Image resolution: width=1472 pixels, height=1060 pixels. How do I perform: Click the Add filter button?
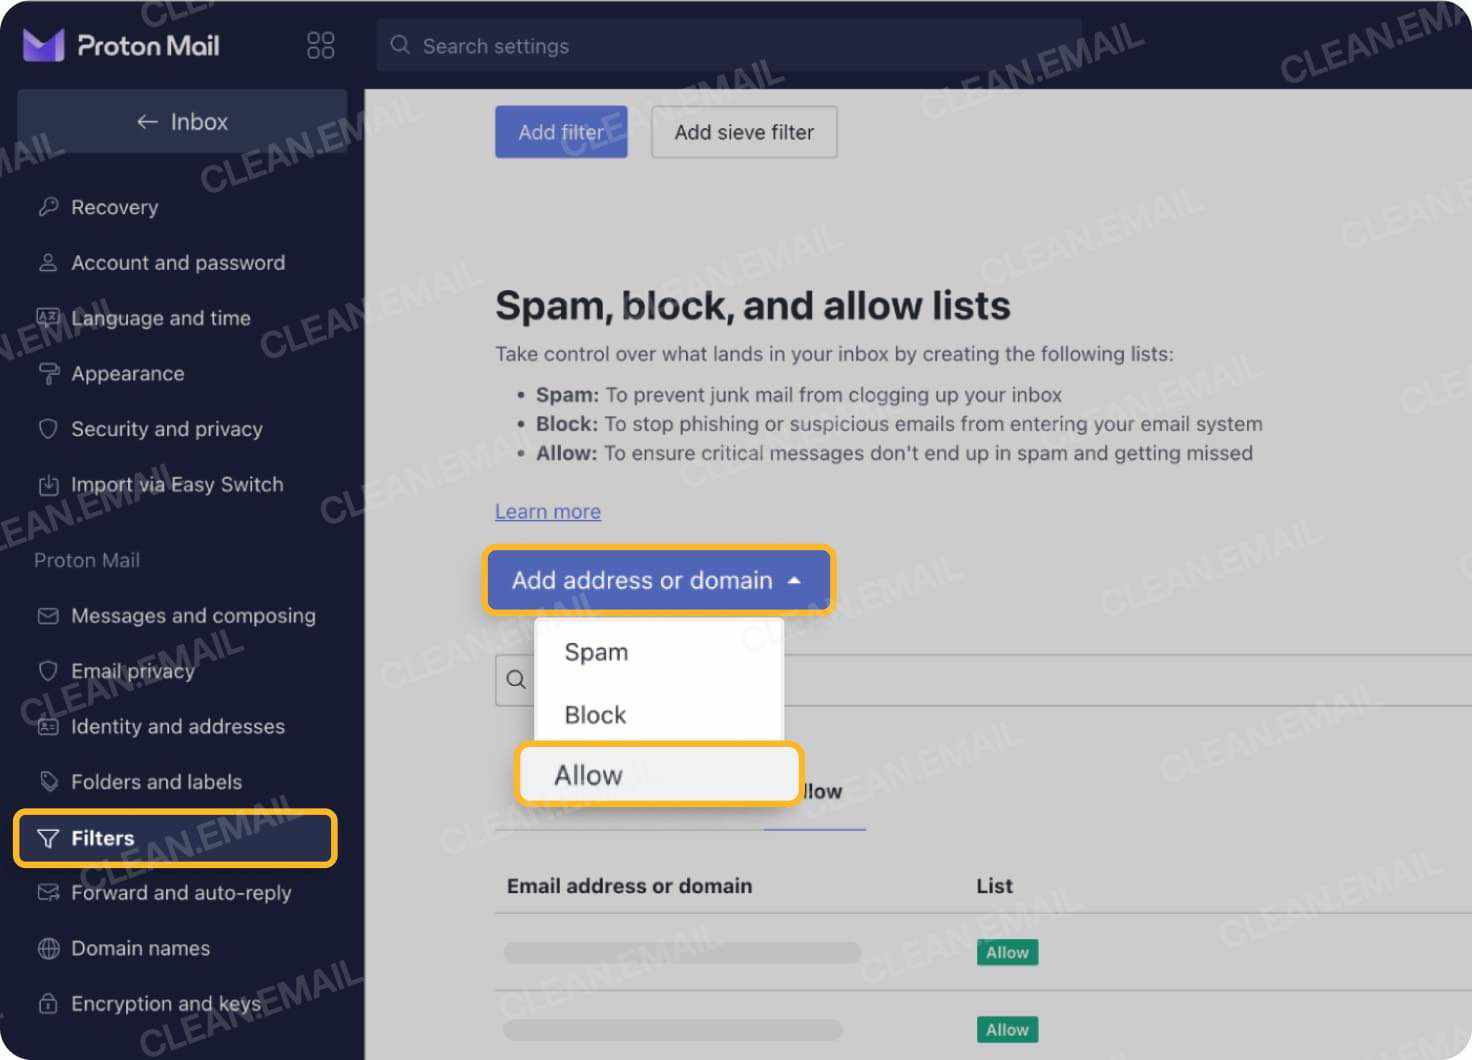560,131
